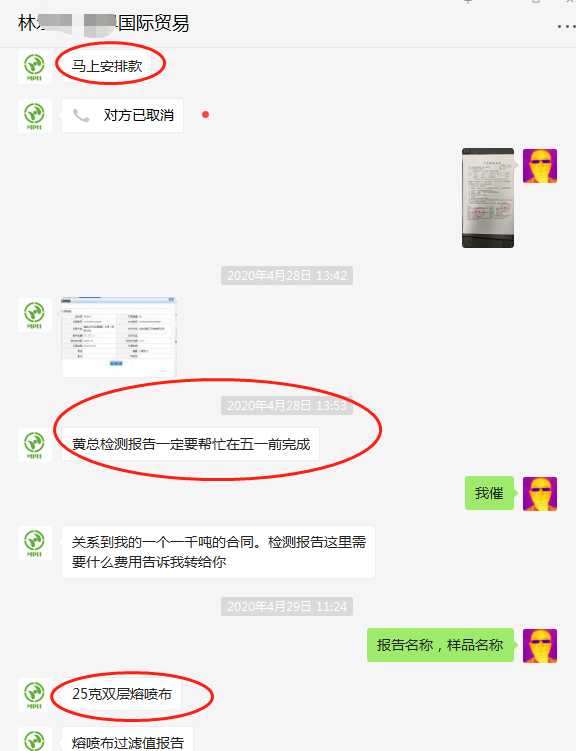The image size is (576, 751).
Task: Click the green 报告名称，样品名称 bubble
Action: coord(440,645)
